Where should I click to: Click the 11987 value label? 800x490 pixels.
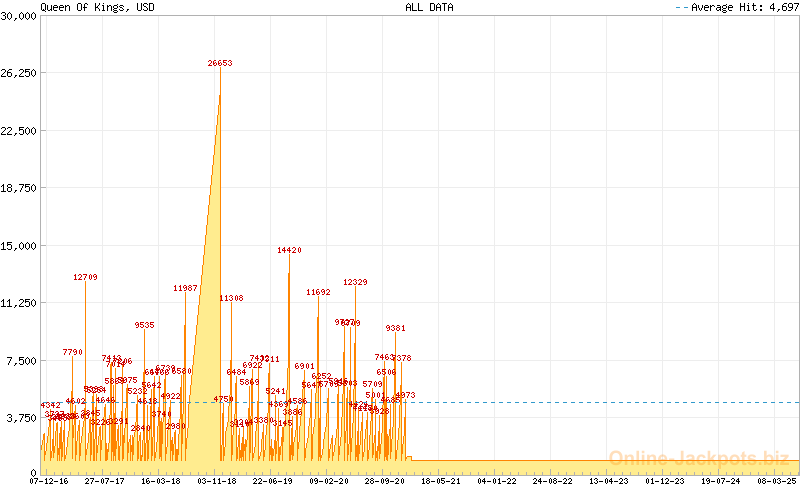tap(185, 288)
